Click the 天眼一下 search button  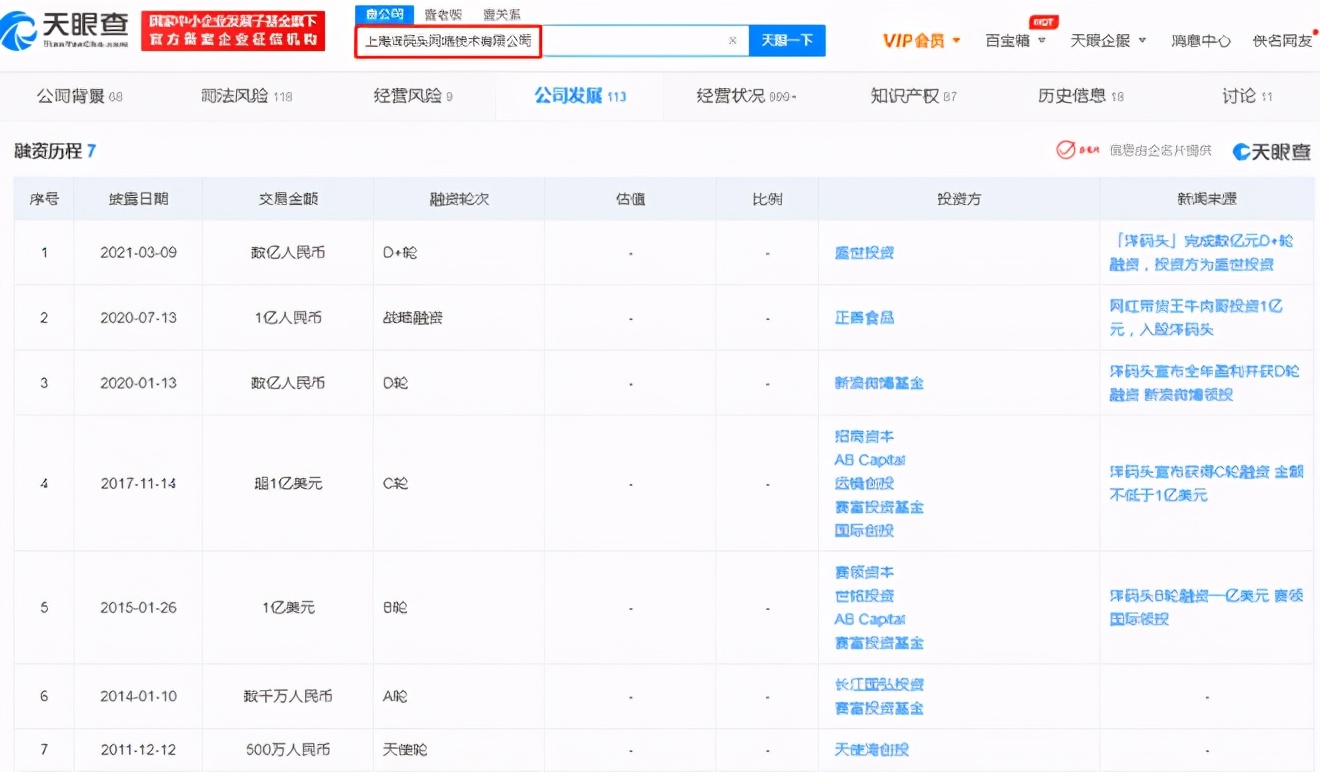tap(787, 40)
